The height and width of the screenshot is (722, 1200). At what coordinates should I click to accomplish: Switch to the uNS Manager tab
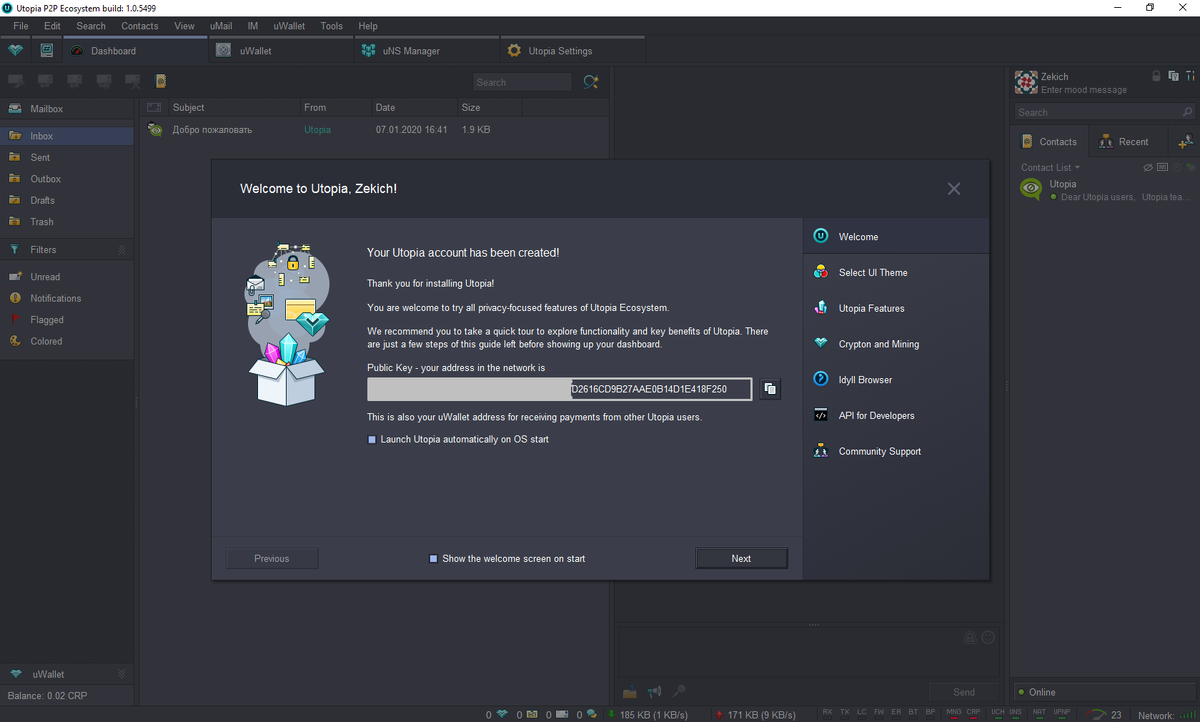426,51
